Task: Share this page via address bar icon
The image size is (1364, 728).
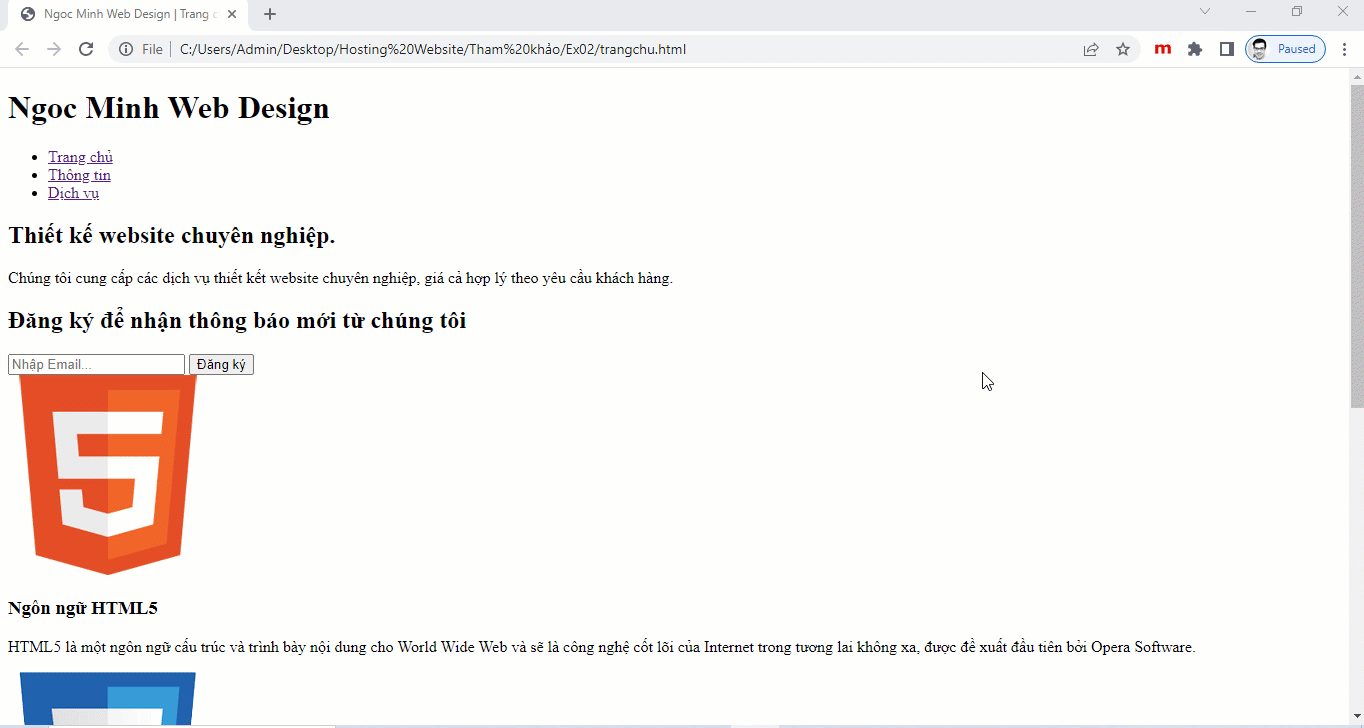Action: click(1091, 49)
